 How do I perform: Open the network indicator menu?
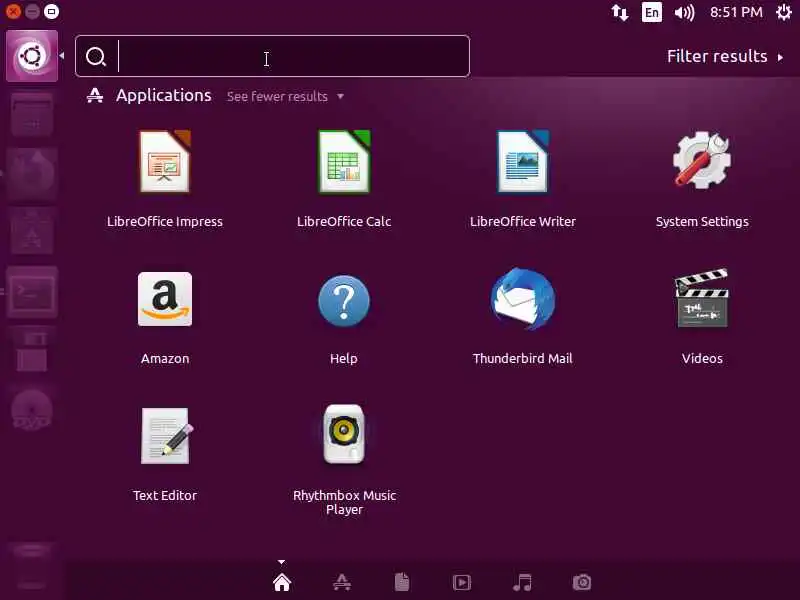pos(620,12)
